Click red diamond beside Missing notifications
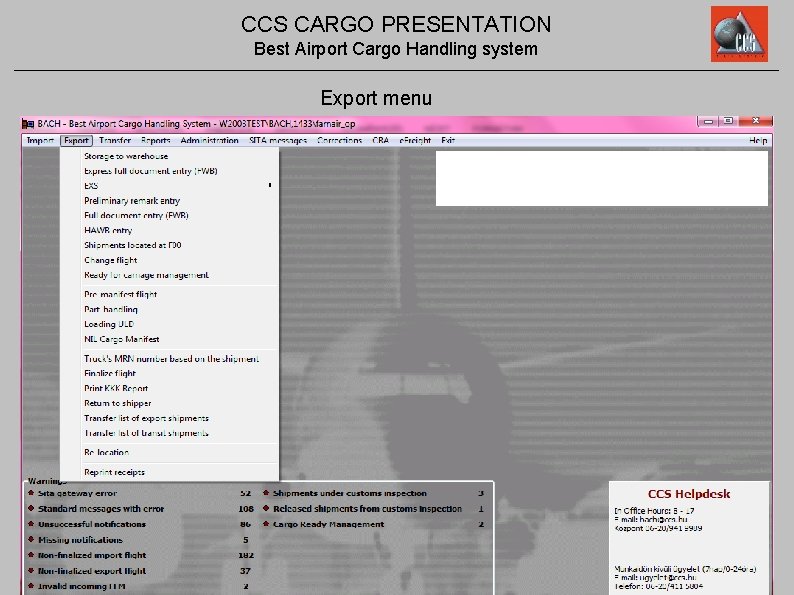Screen dimensions: 794x595 click(31, 539)
